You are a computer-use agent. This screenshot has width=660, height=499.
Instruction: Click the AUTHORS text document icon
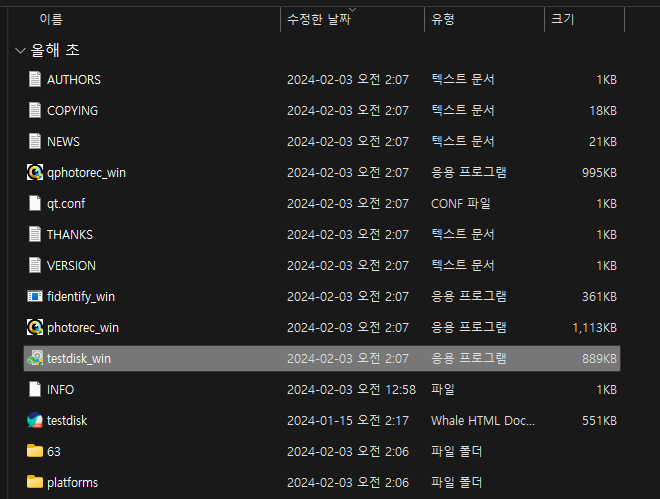pyautogui.click(x=35, y=79)
